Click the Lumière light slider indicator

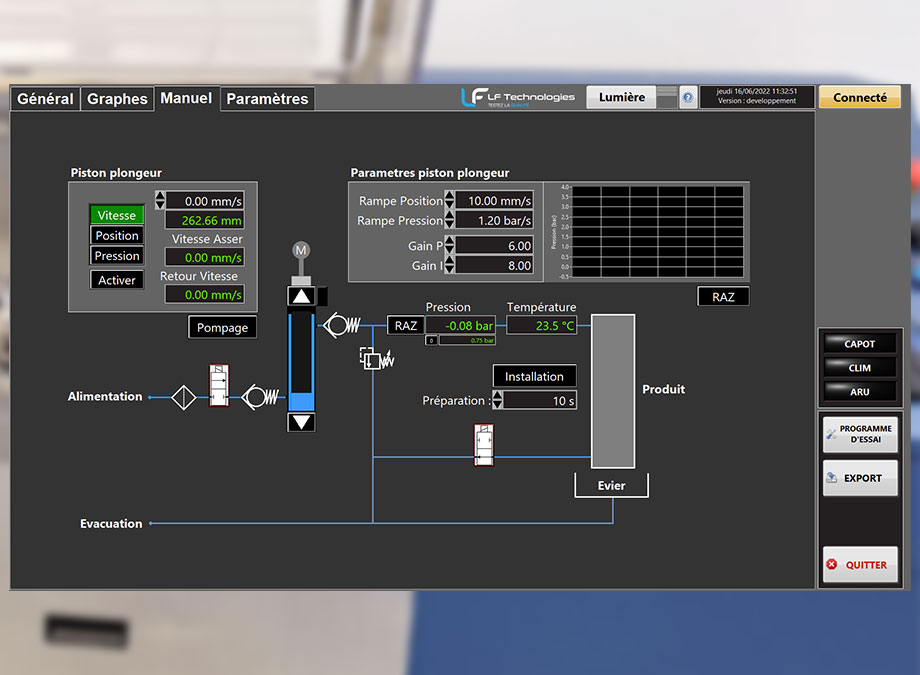pos(667,97)
